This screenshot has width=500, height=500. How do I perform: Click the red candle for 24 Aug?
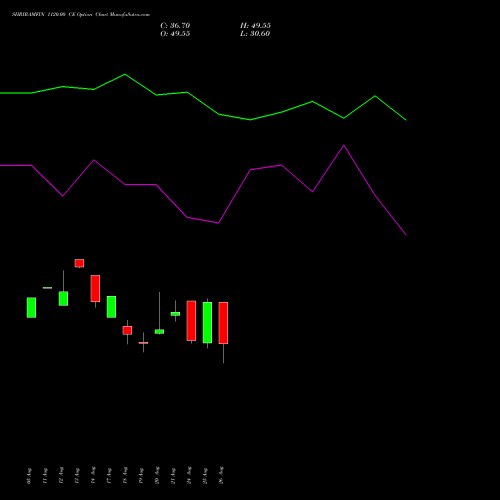191,321
